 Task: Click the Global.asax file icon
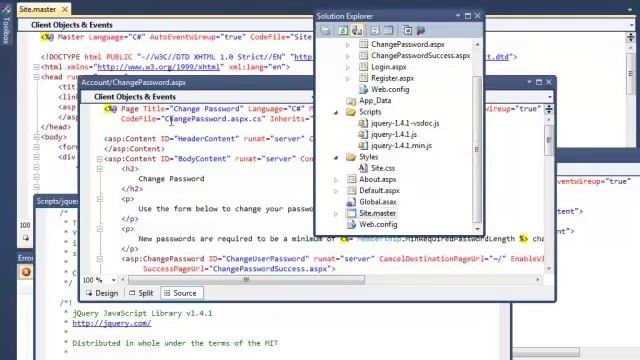click(351, 202)
